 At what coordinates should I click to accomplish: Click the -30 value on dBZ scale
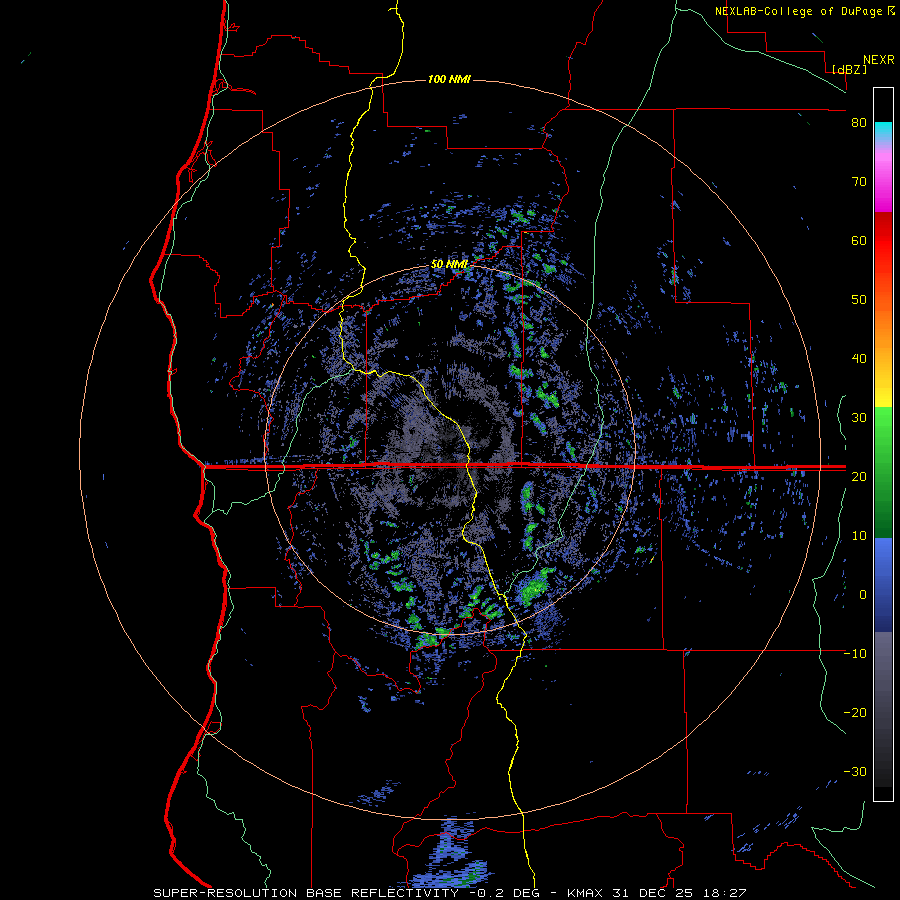pyautogui.click(x=855, y=771)
